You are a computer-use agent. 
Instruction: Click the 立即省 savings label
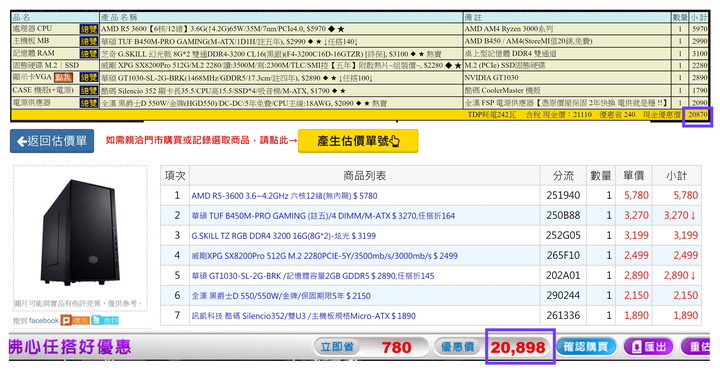coord(337,347)
